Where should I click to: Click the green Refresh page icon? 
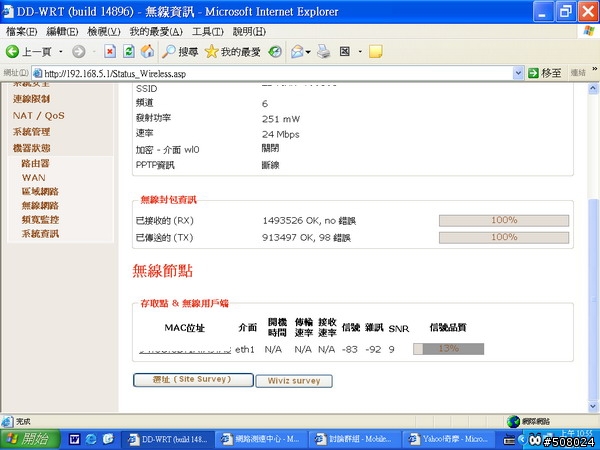point(129,51)
